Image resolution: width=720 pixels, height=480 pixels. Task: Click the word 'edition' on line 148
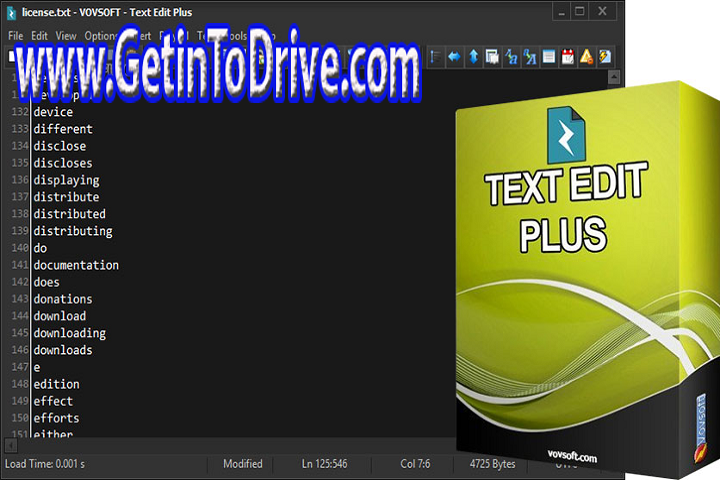pos(56,384)
